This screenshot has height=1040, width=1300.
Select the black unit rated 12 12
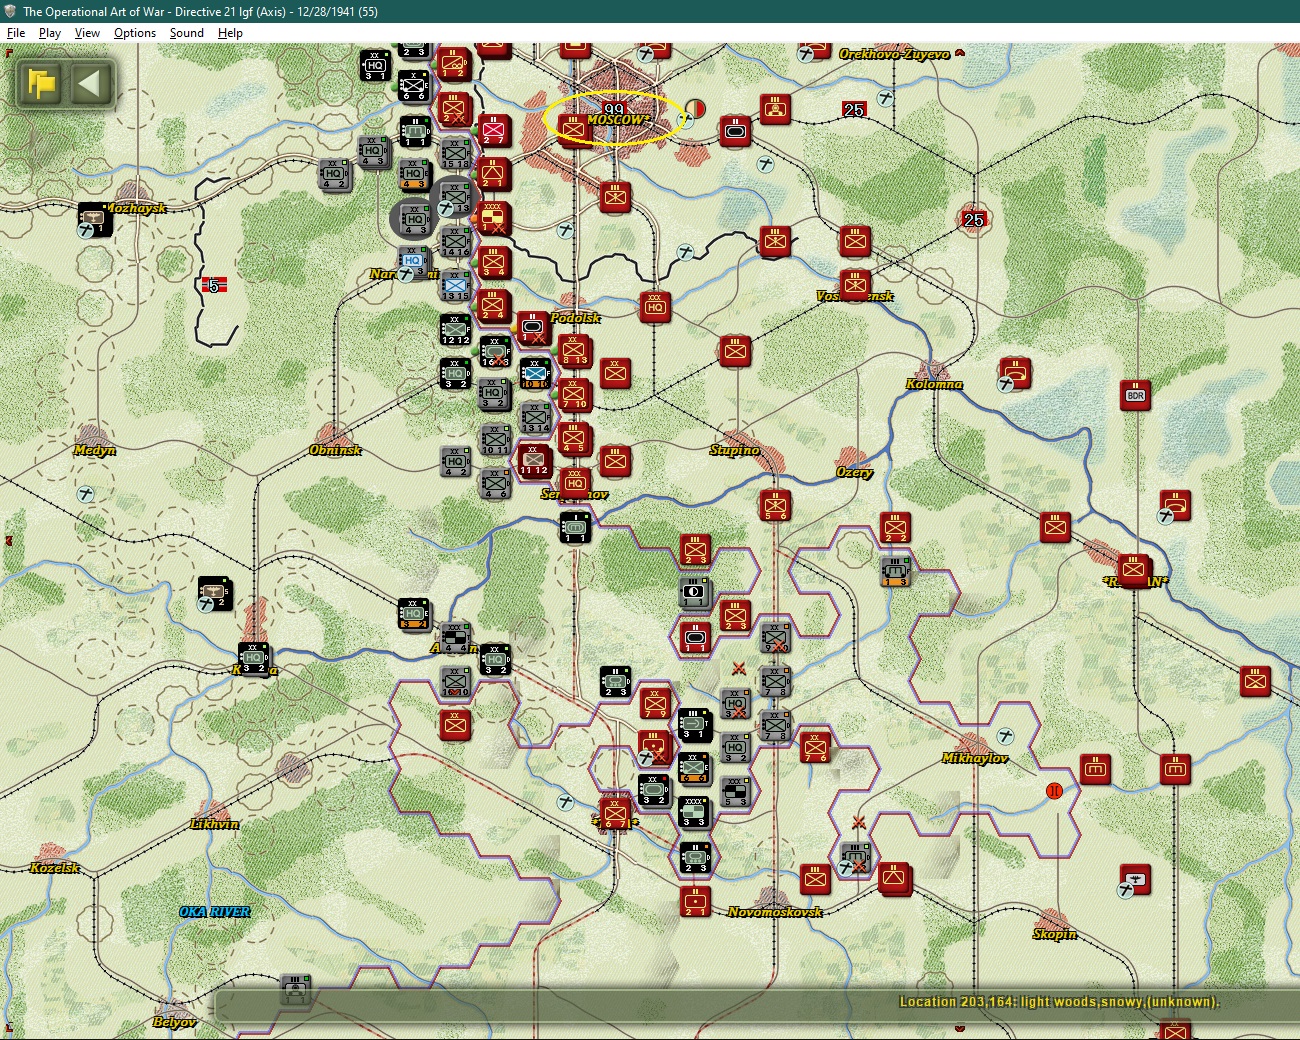coord(455,329)
